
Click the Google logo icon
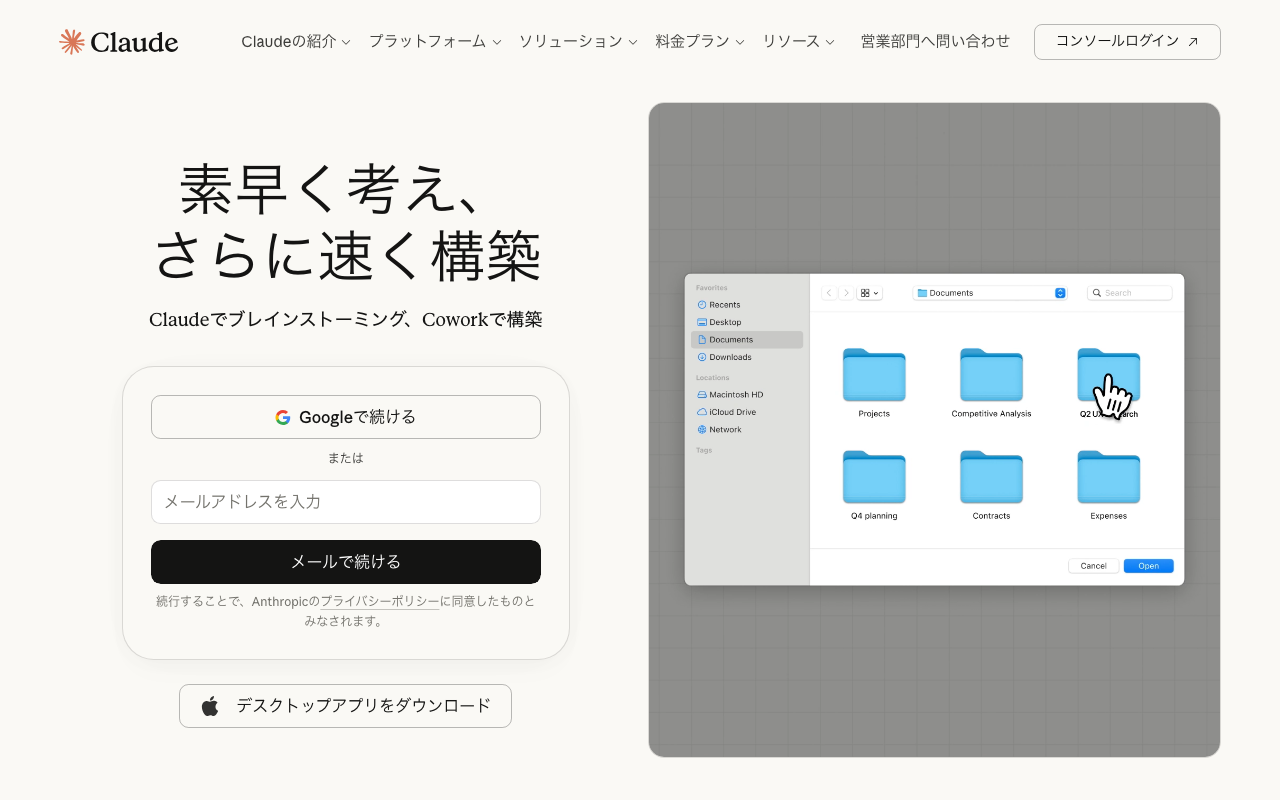[x=283, y=417]
